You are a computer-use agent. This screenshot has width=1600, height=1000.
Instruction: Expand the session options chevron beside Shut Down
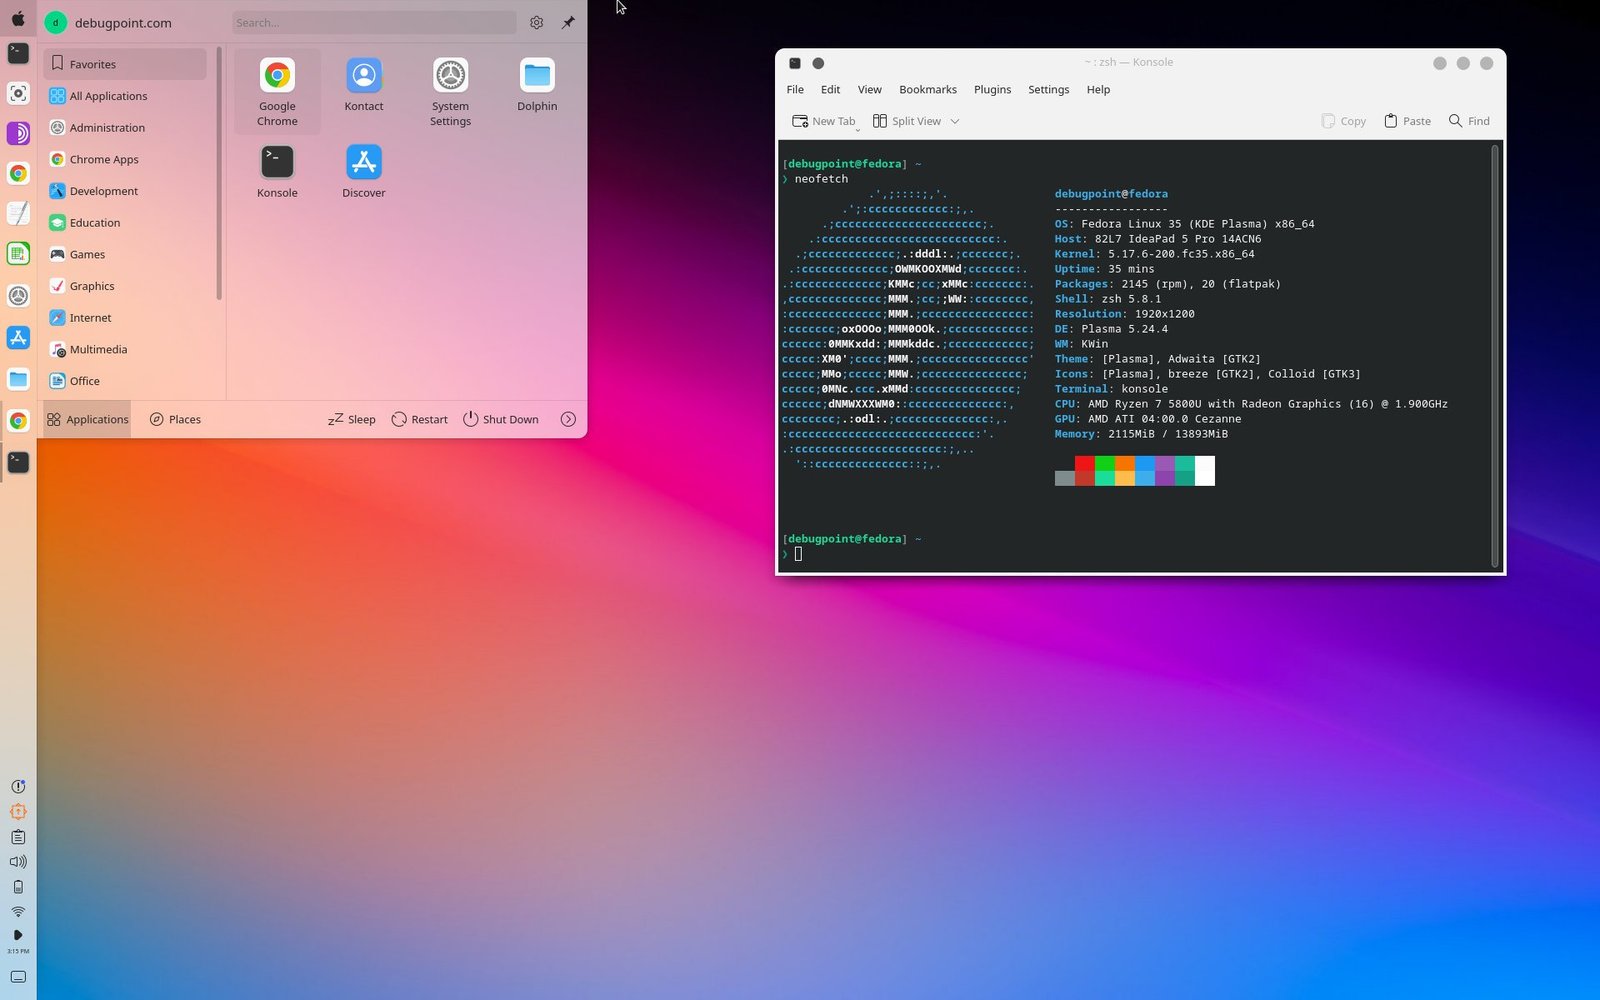[568, 419]
